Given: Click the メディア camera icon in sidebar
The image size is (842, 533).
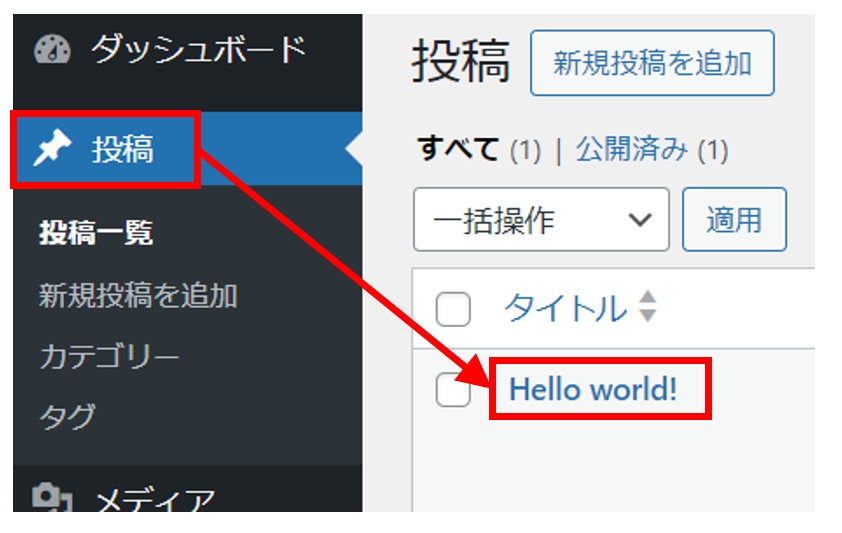Looking at the screenshot, I should point(48,499).
